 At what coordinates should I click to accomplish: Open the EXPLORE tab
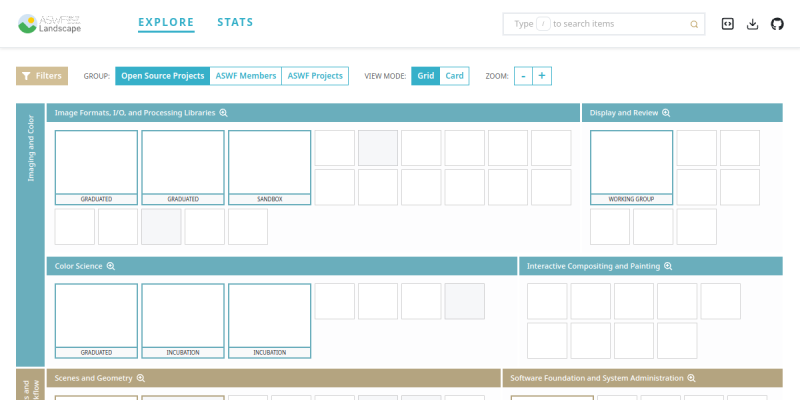coord(166,22)
